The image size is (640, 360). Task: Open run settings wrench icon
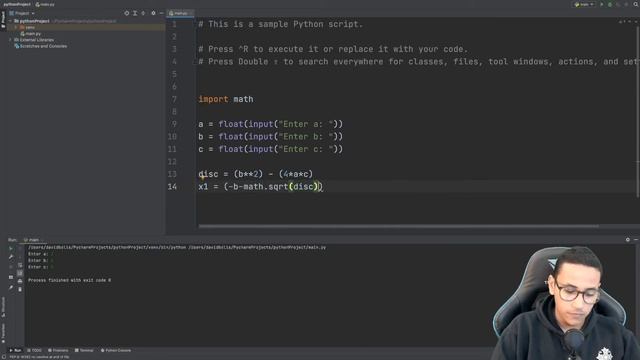[11, 257]
